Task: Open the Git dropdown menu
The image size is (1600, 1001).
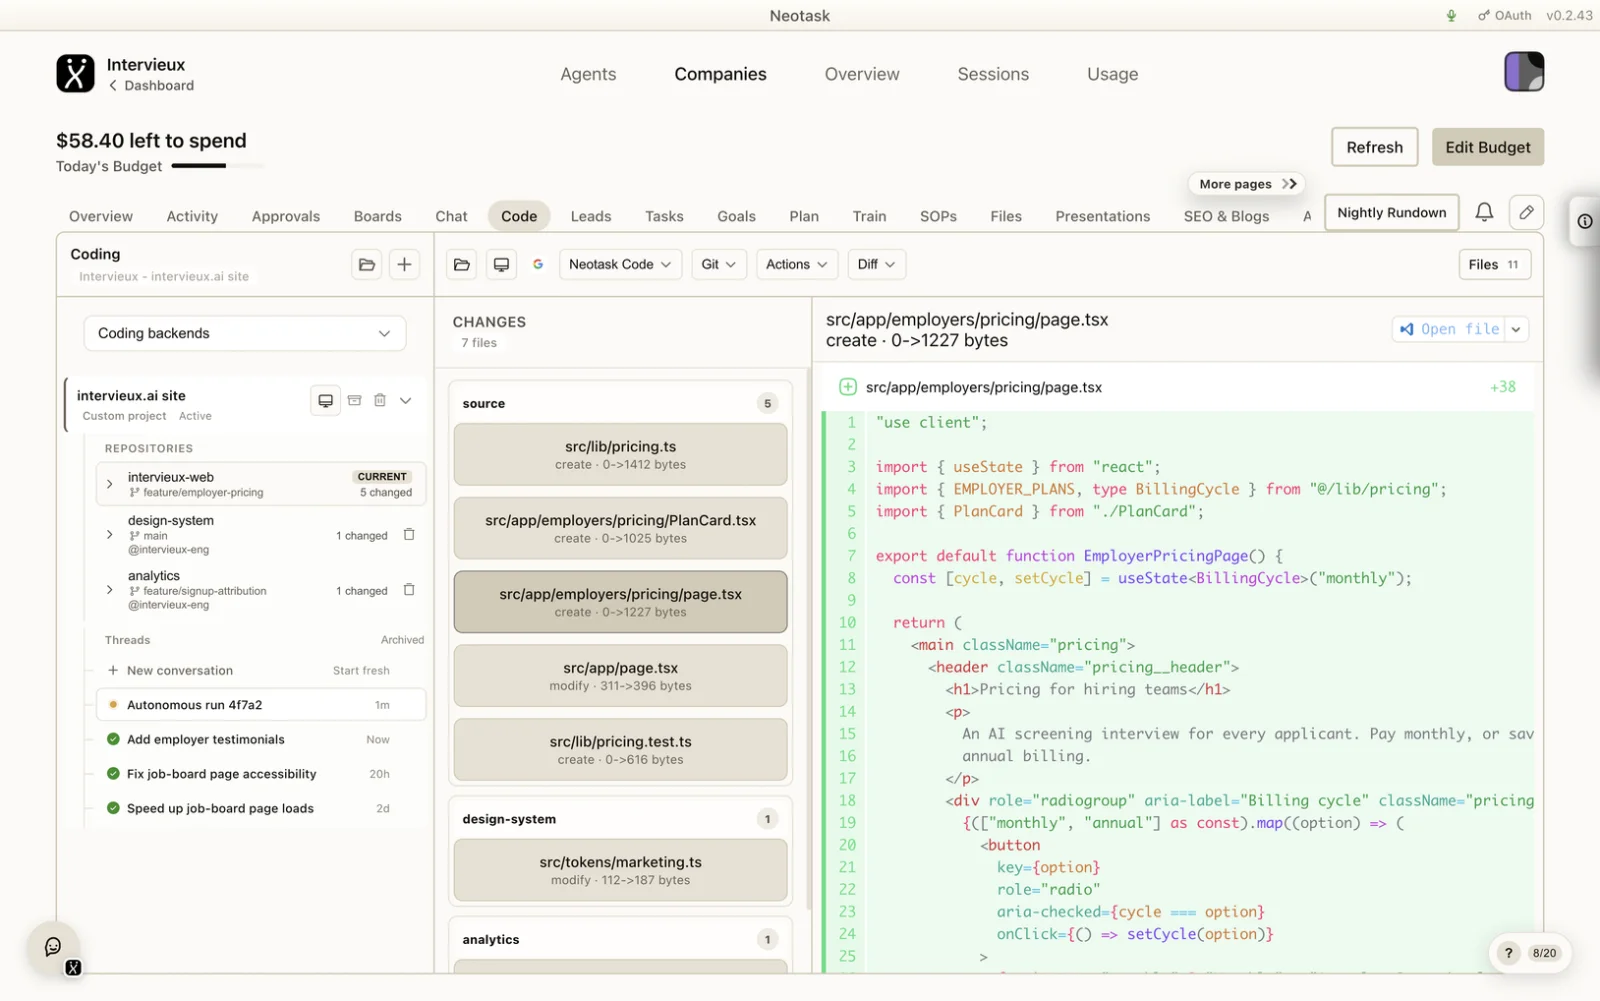Action: click(719, 265)
